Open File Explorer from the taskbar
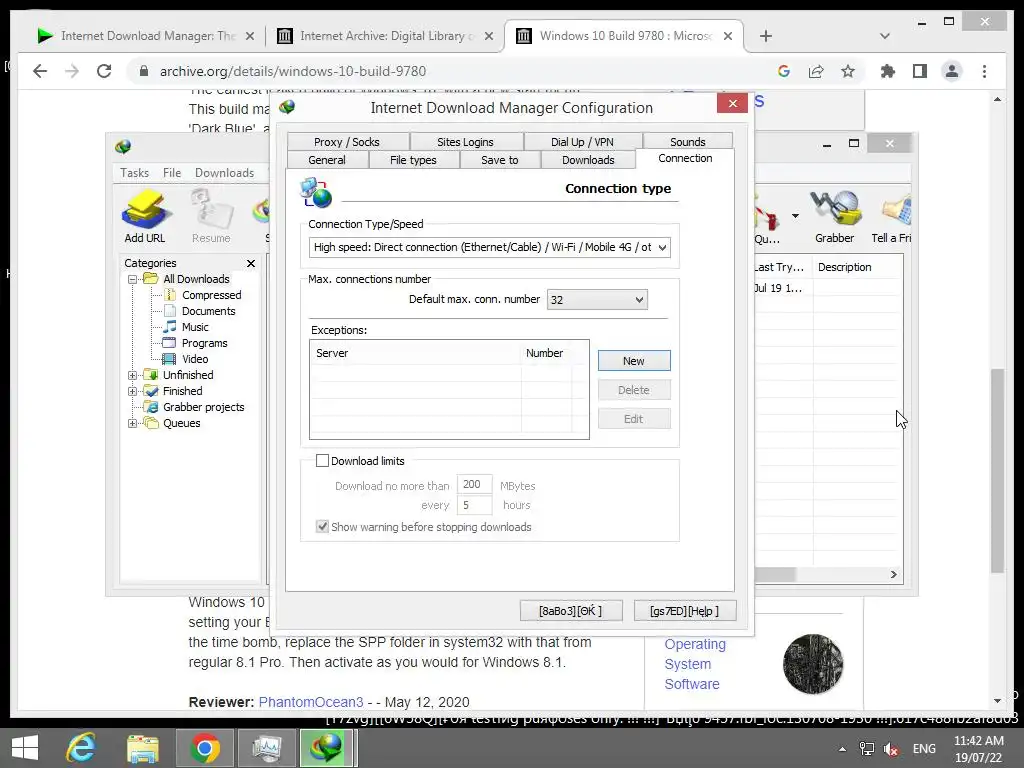 tap(142, 748)
